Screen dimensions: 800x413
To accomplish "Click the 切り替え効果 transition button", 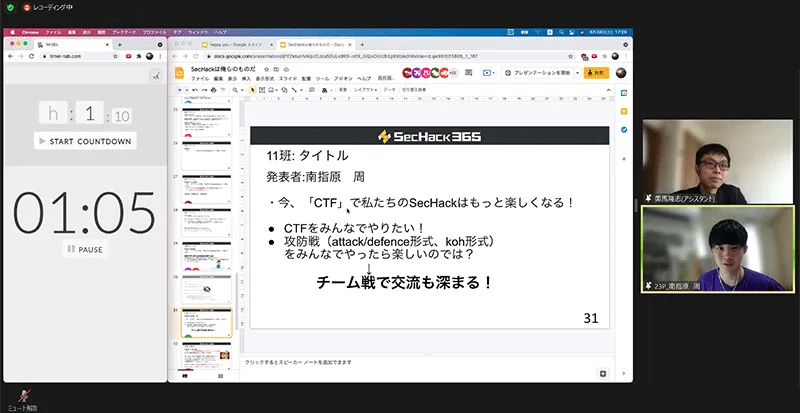I will pyautogui.click(x=414, y=90).
